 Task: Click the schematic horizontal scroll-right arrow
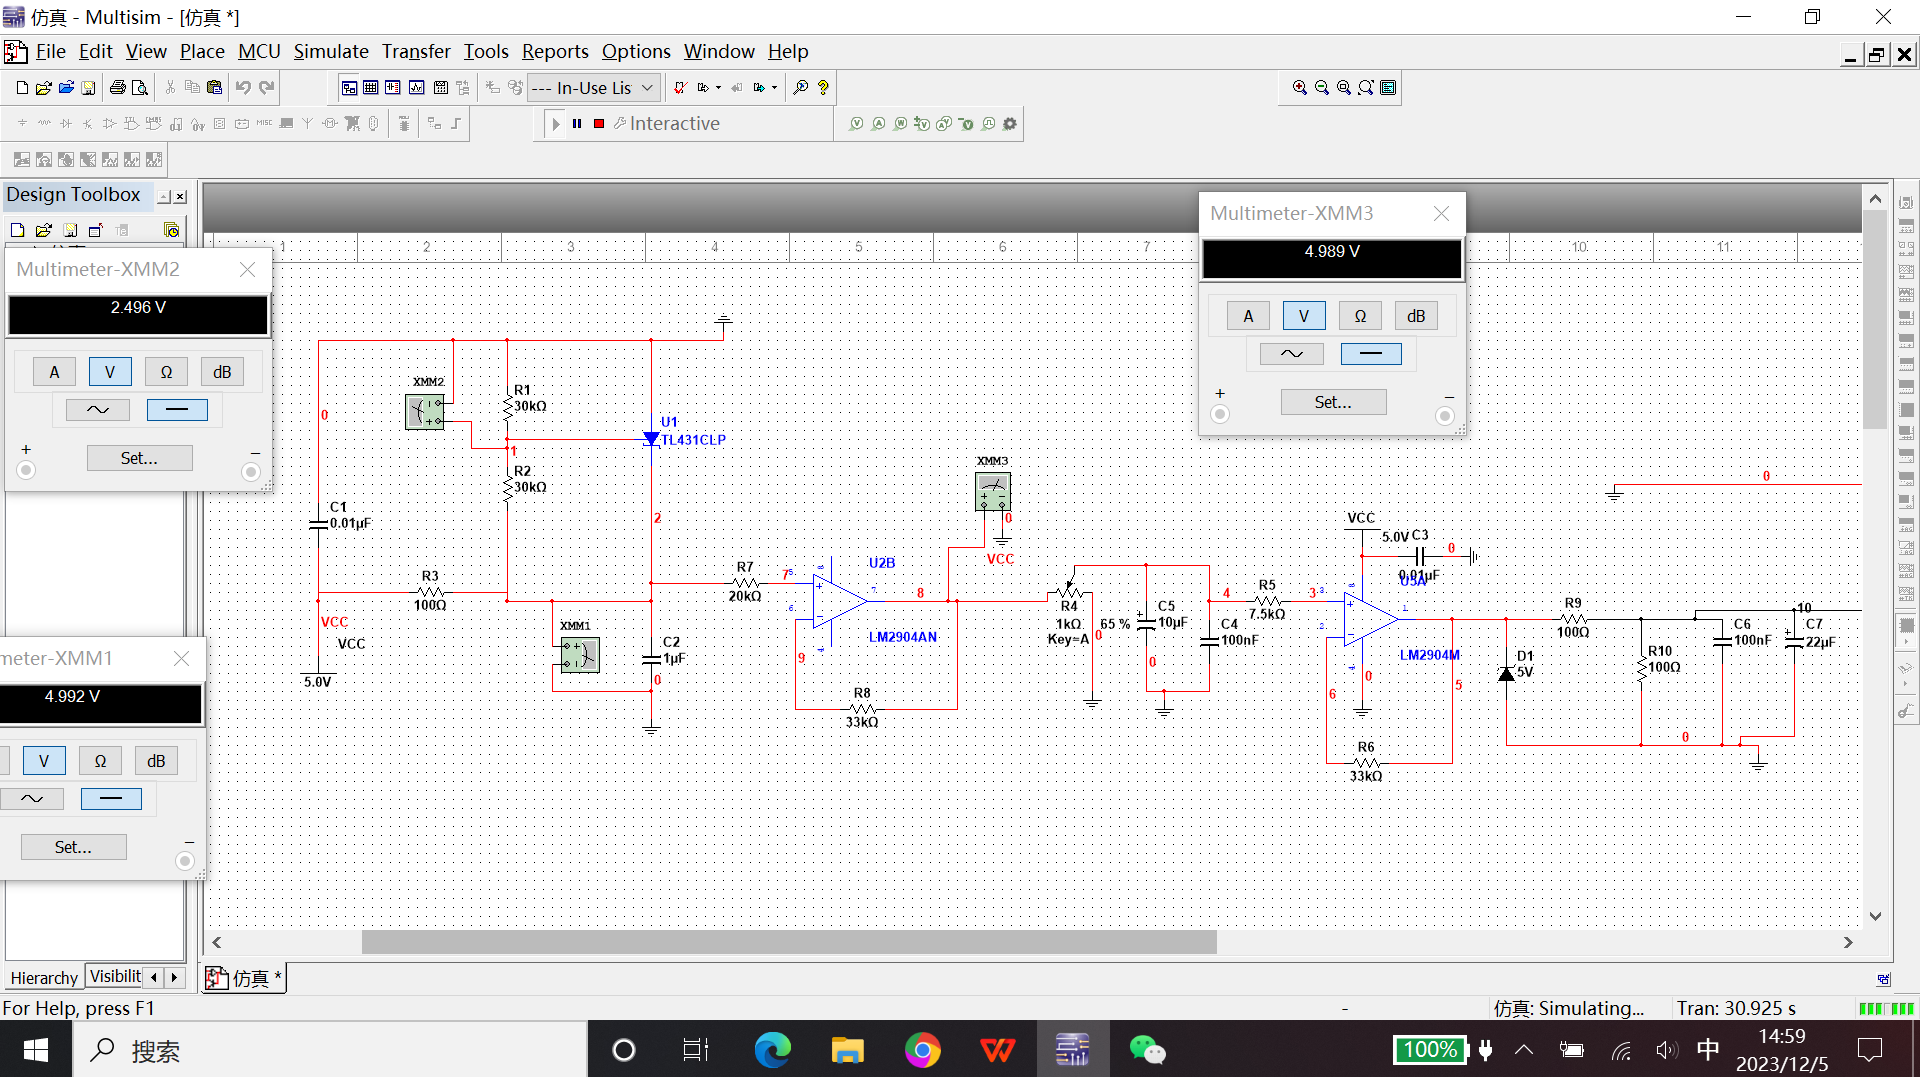(1848, 942)
